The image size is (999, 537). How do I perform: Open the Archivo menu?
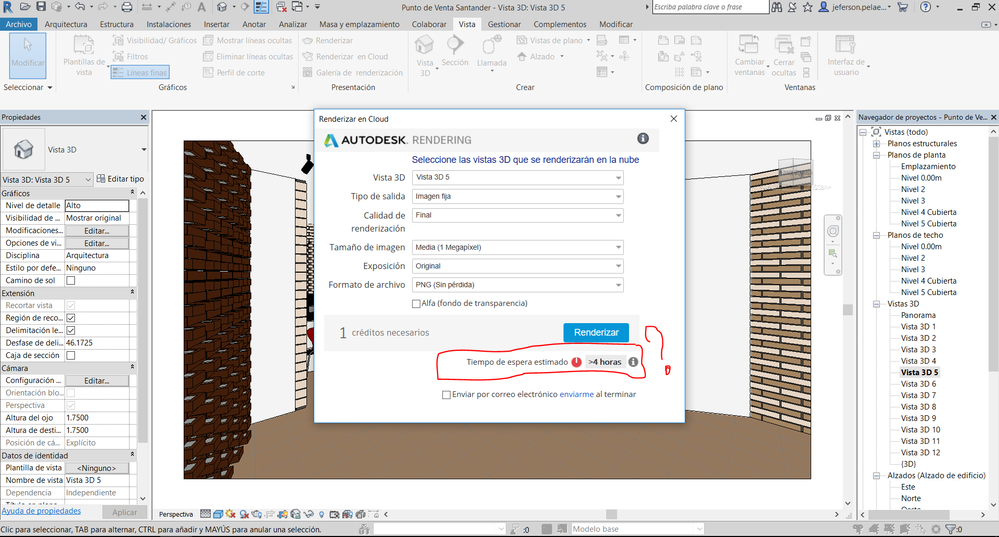(x=18, y=24)
